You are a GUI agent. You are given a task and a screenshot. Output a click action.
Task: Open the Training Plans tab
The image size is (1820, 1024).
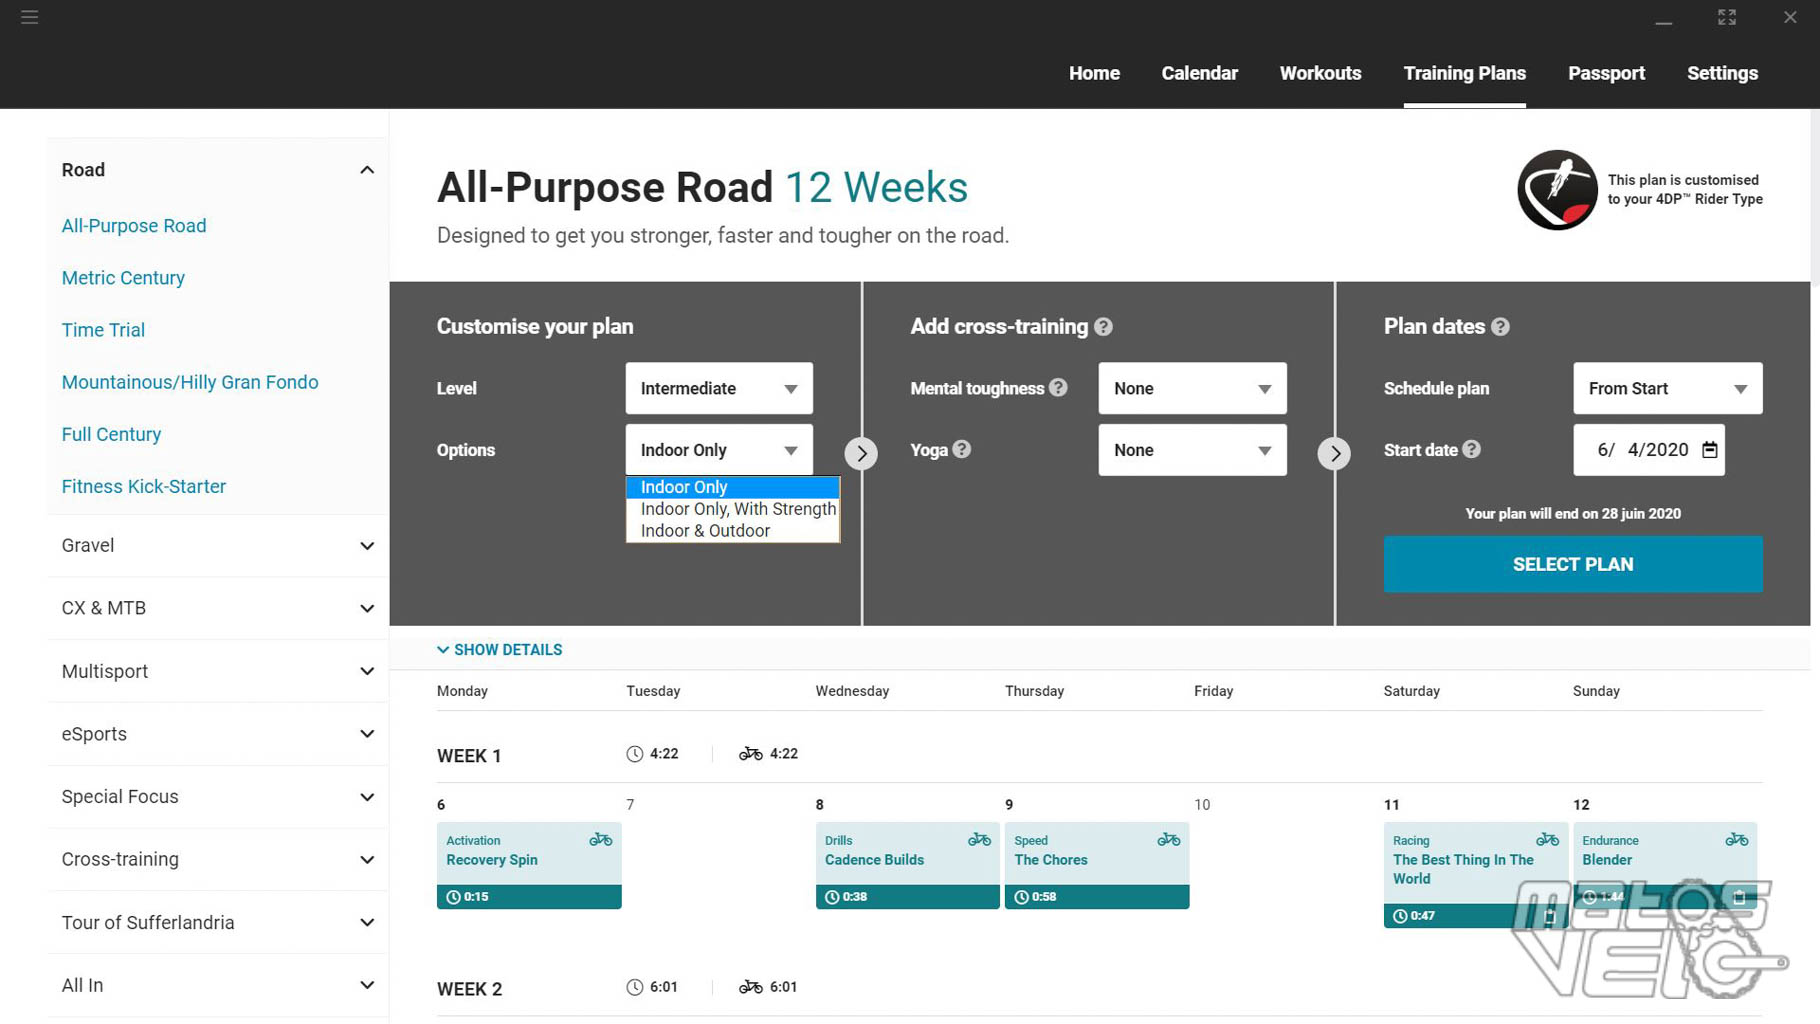tap(1464, 73)
